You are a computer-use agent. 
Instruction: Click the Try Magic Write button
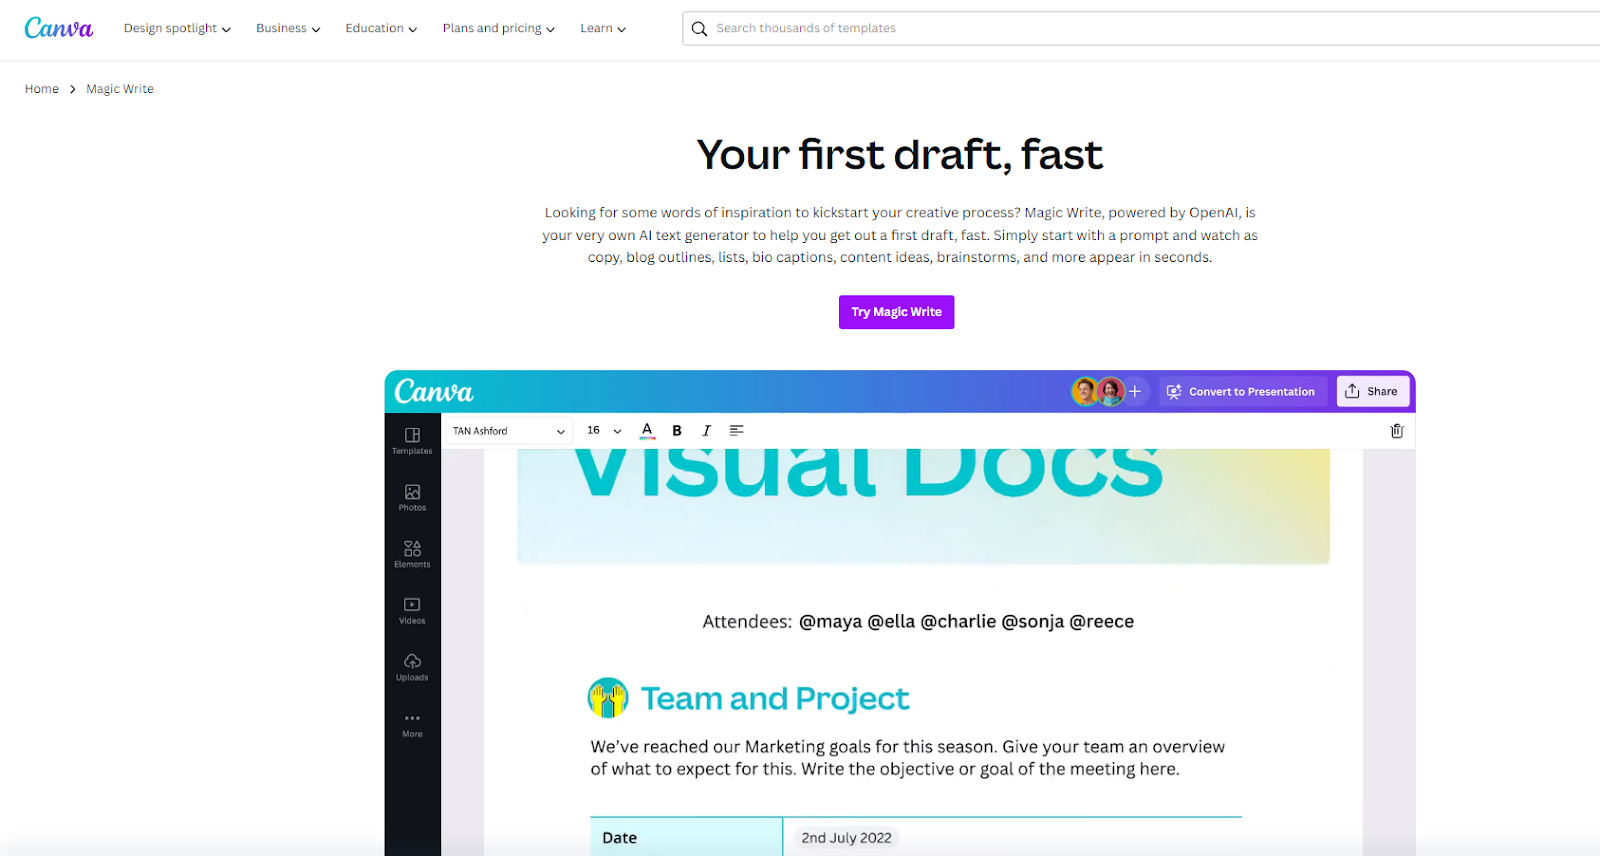click(x=896, y=312)
